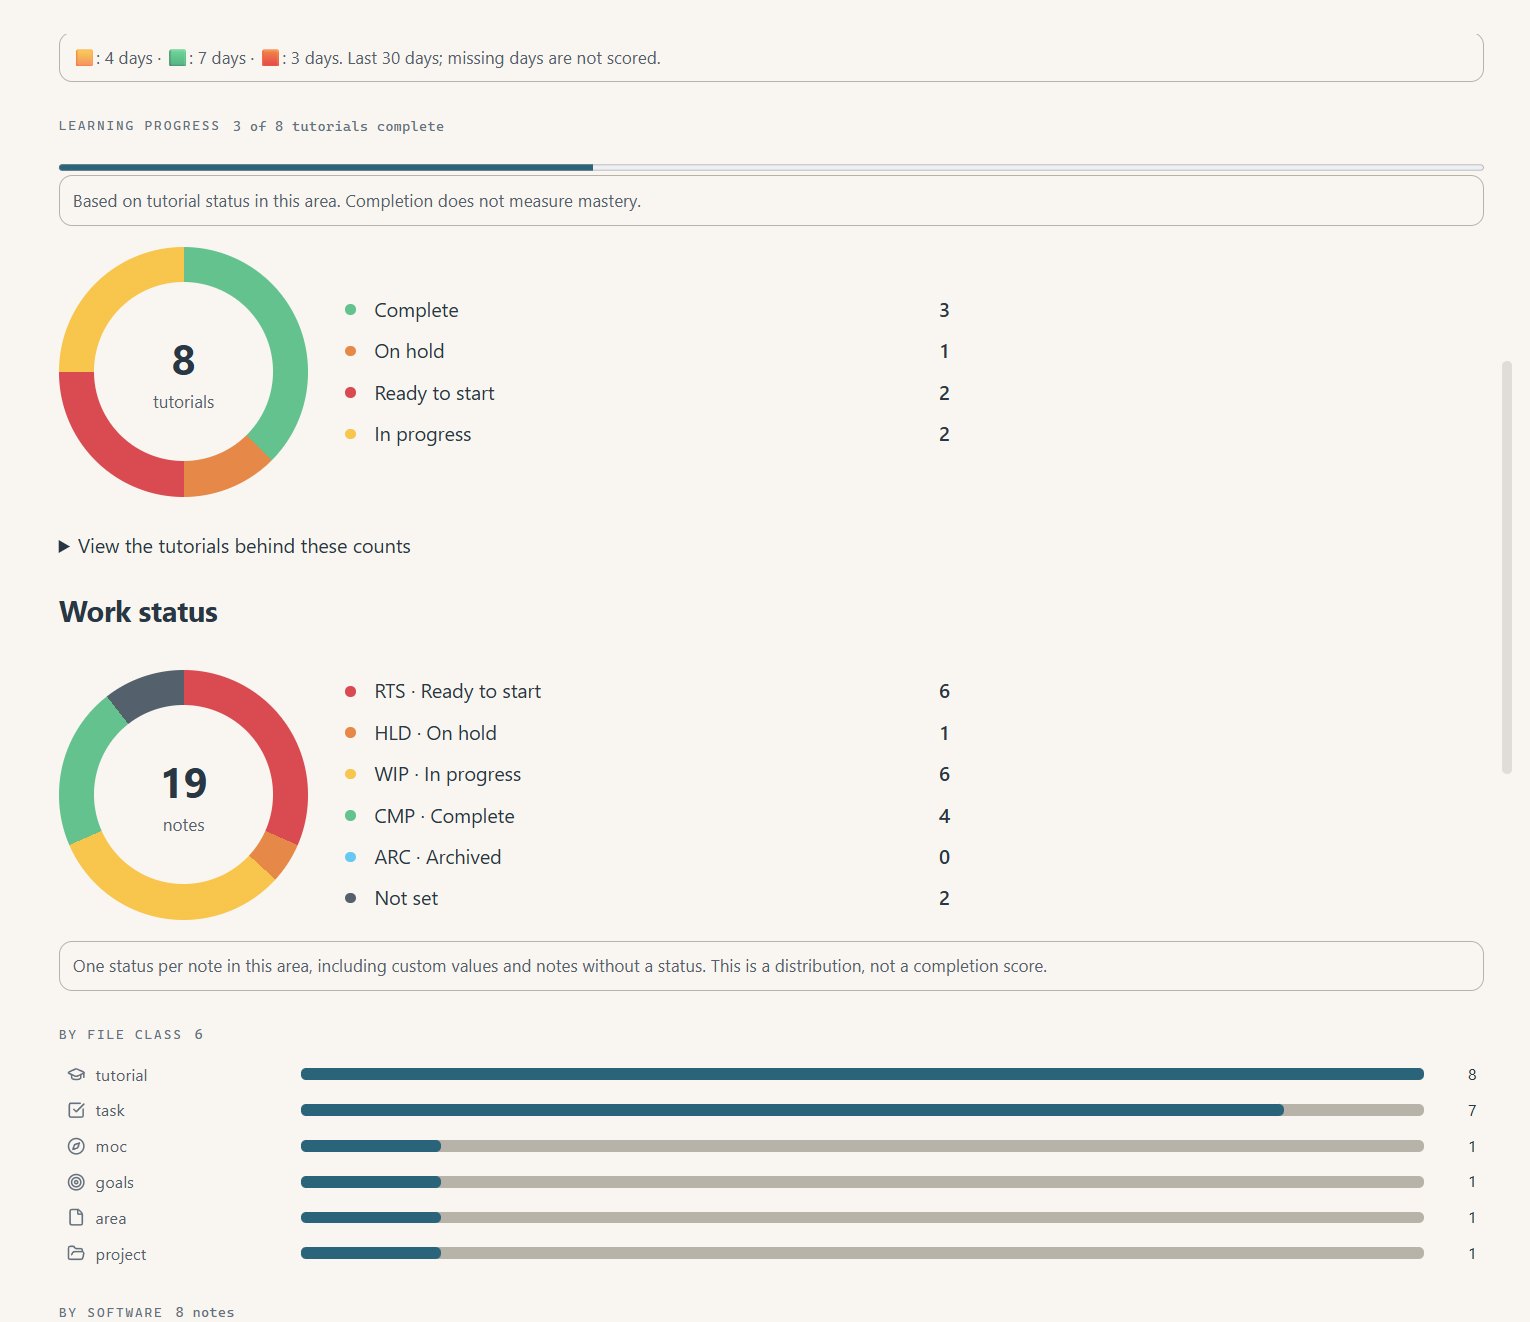Select 'Ready to start' in the tutorials legend
This screenshot has width=1530, height=1322.
pos(434,393)
